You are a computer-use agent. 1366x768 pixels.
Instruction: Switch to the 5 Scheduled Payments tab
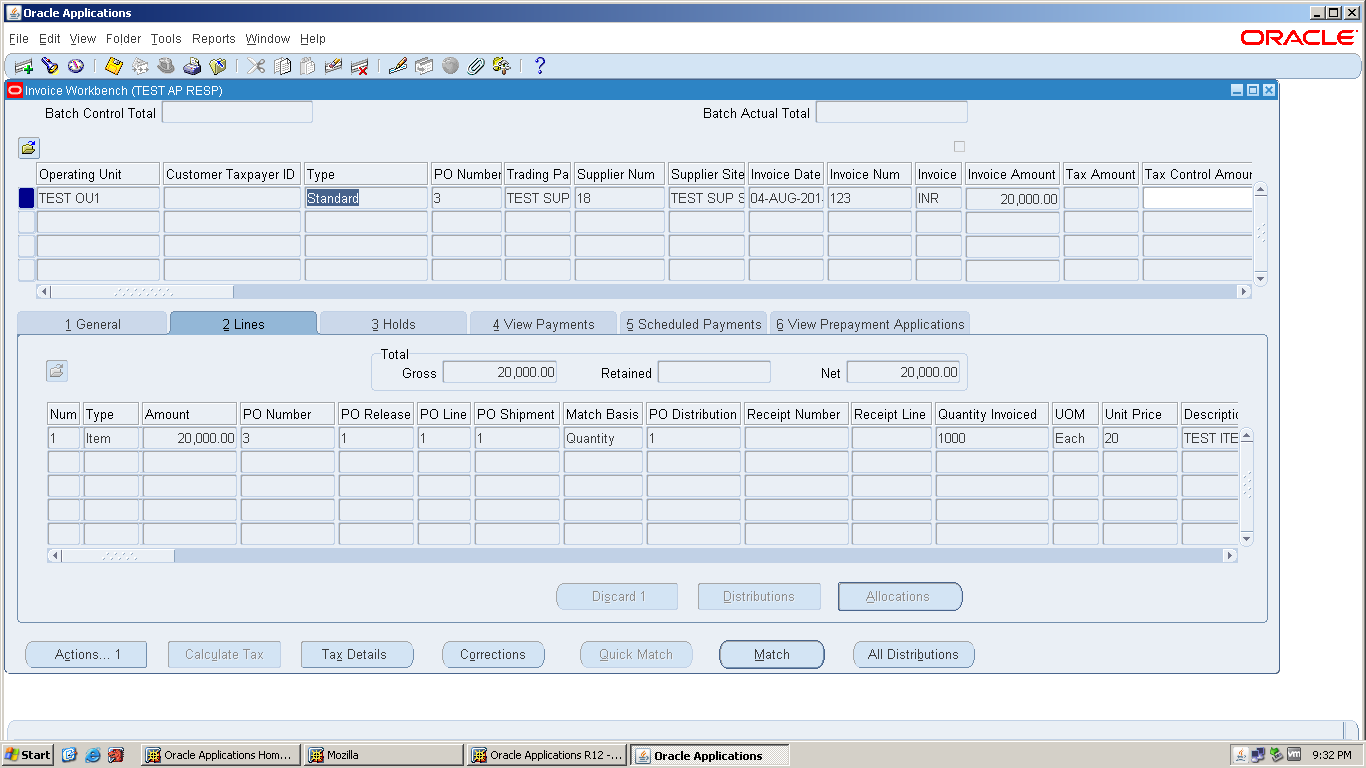694,324
